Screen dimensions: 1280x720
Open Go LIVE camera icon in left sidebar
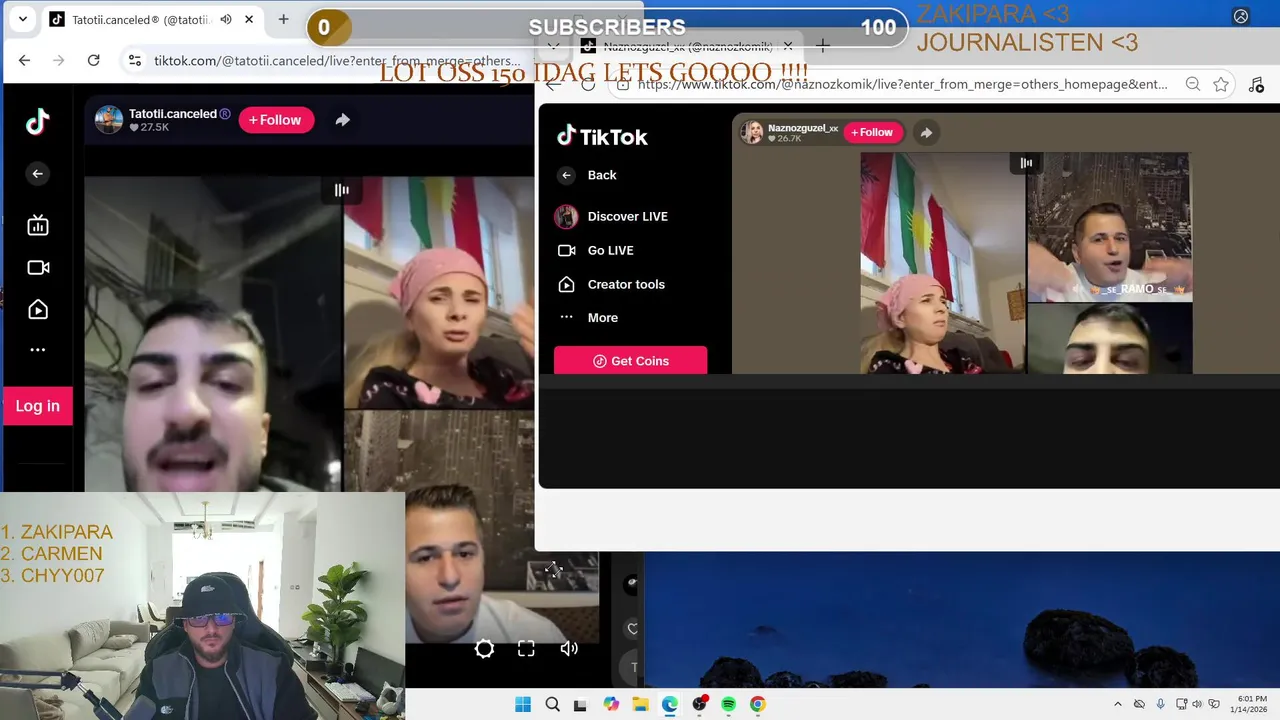38,267
